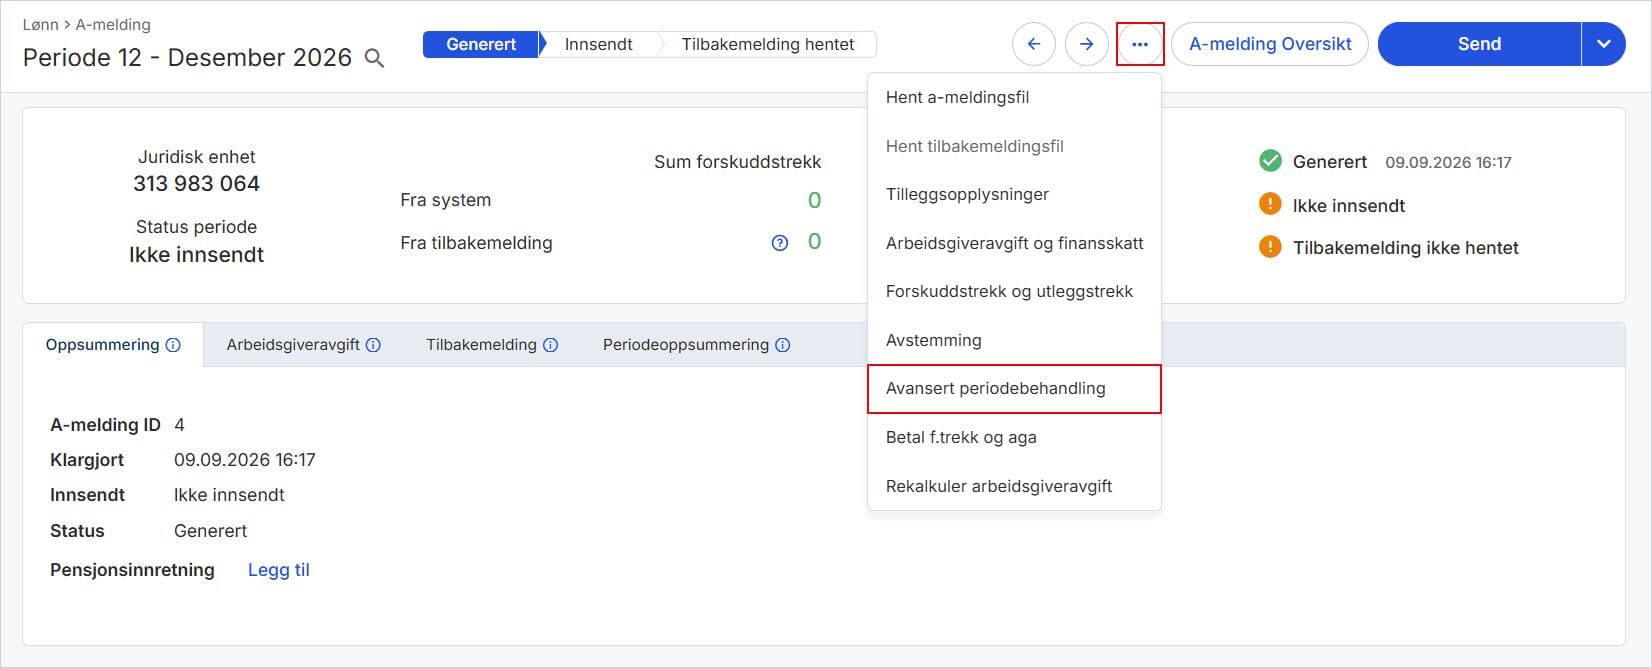Click the Fra system amount value 0

click(x=814, y=200)
